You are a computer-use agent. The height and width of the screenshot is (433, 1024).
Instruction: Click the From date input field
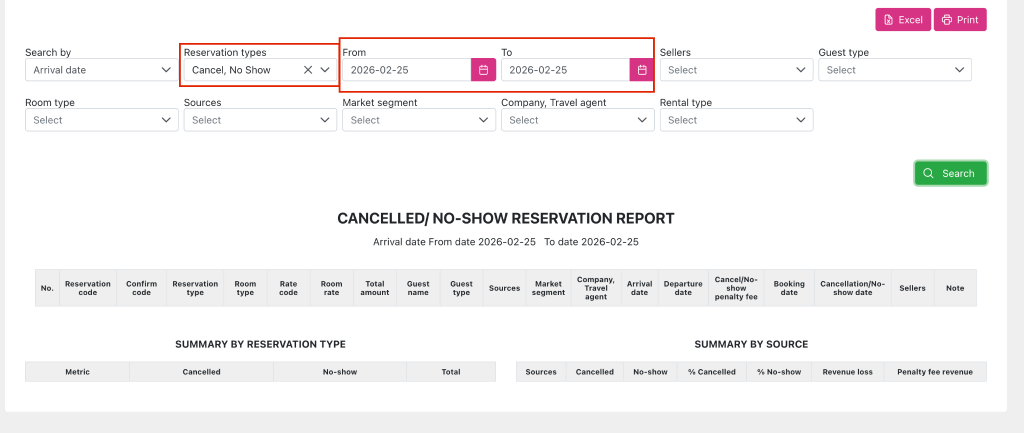pyautogui.click(x=405, y=70)
